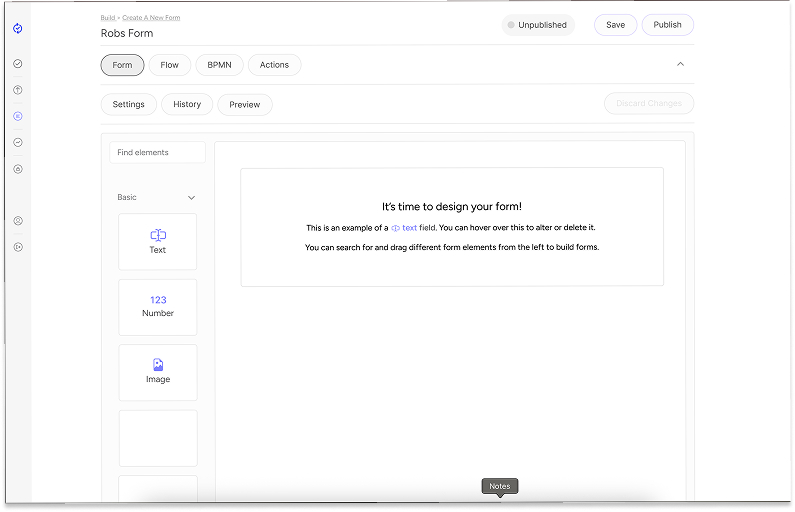This screenshot has height=512, width=795.
Task: Switch to the Flow tab
Action: [170, 65]
